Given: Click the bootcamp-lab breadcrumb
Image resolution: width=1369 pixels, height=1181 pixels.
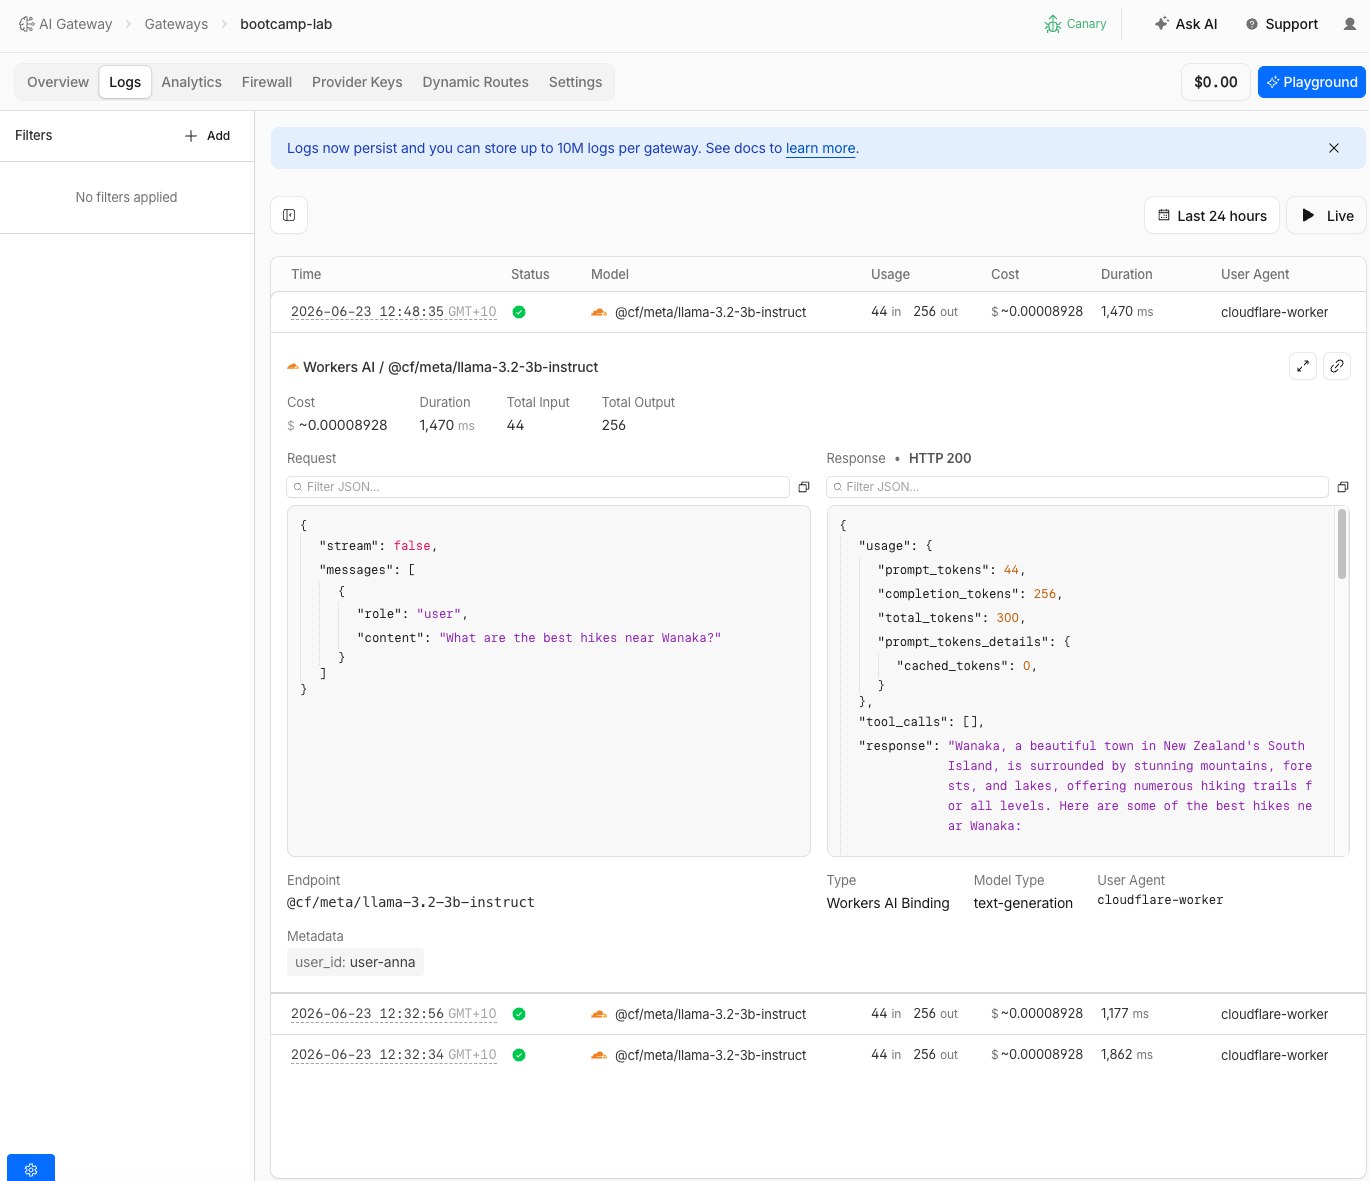Looking at the screenshot, I should coord(286,24).
